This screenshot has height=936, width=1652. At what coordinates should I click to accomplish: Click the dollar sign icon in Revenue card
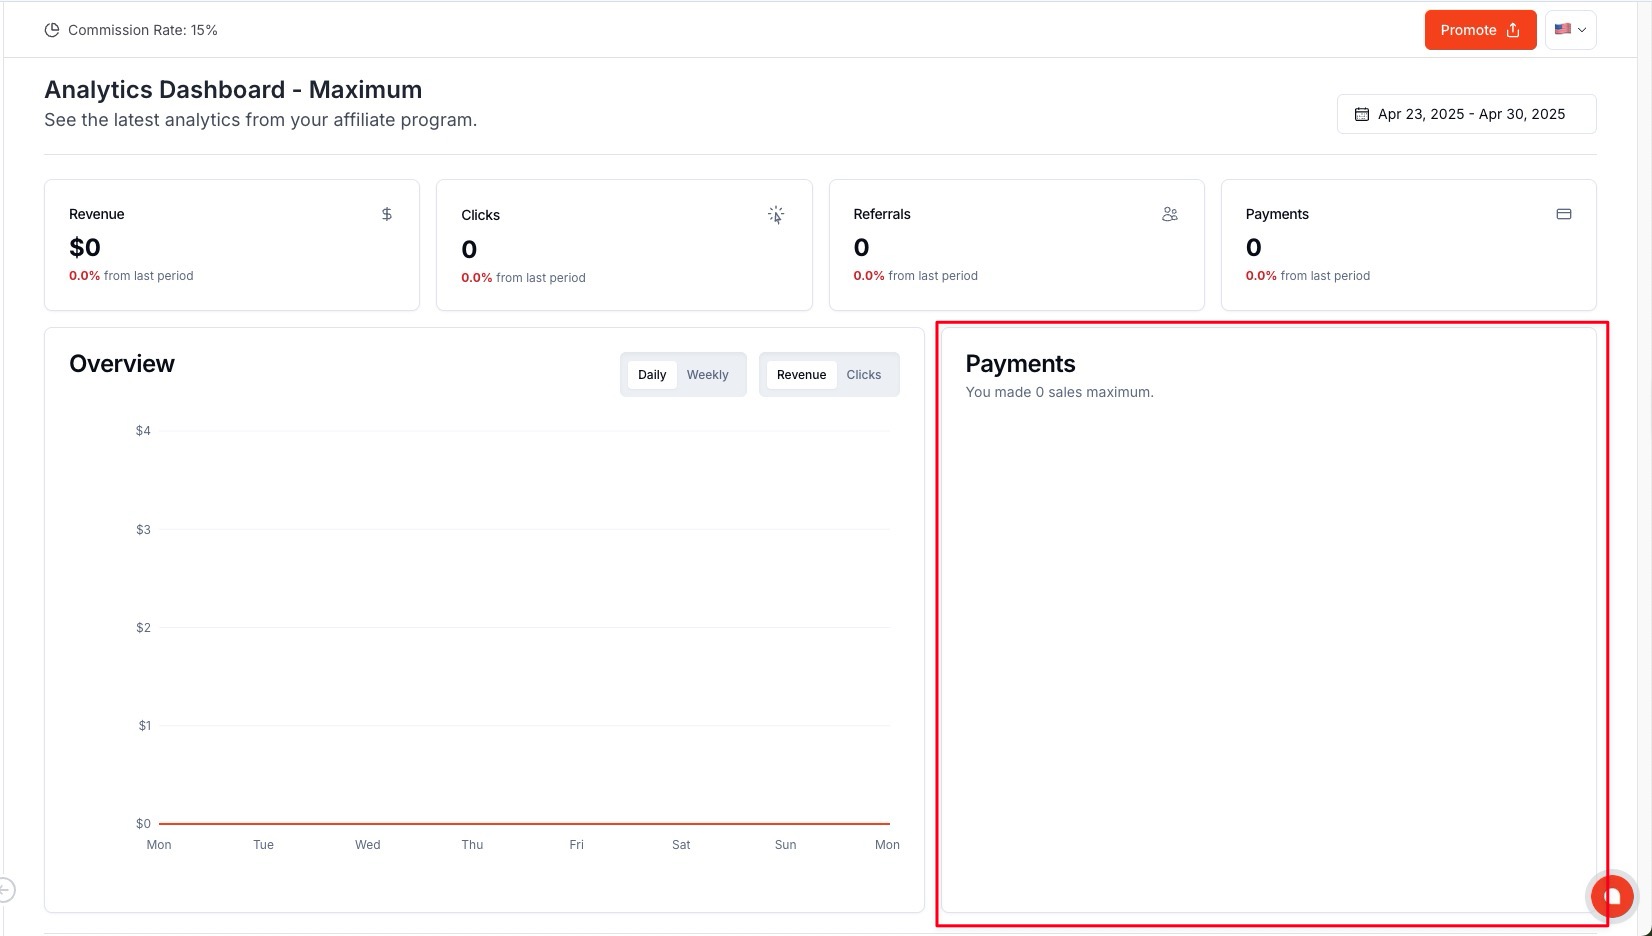(x=387, y=214)
